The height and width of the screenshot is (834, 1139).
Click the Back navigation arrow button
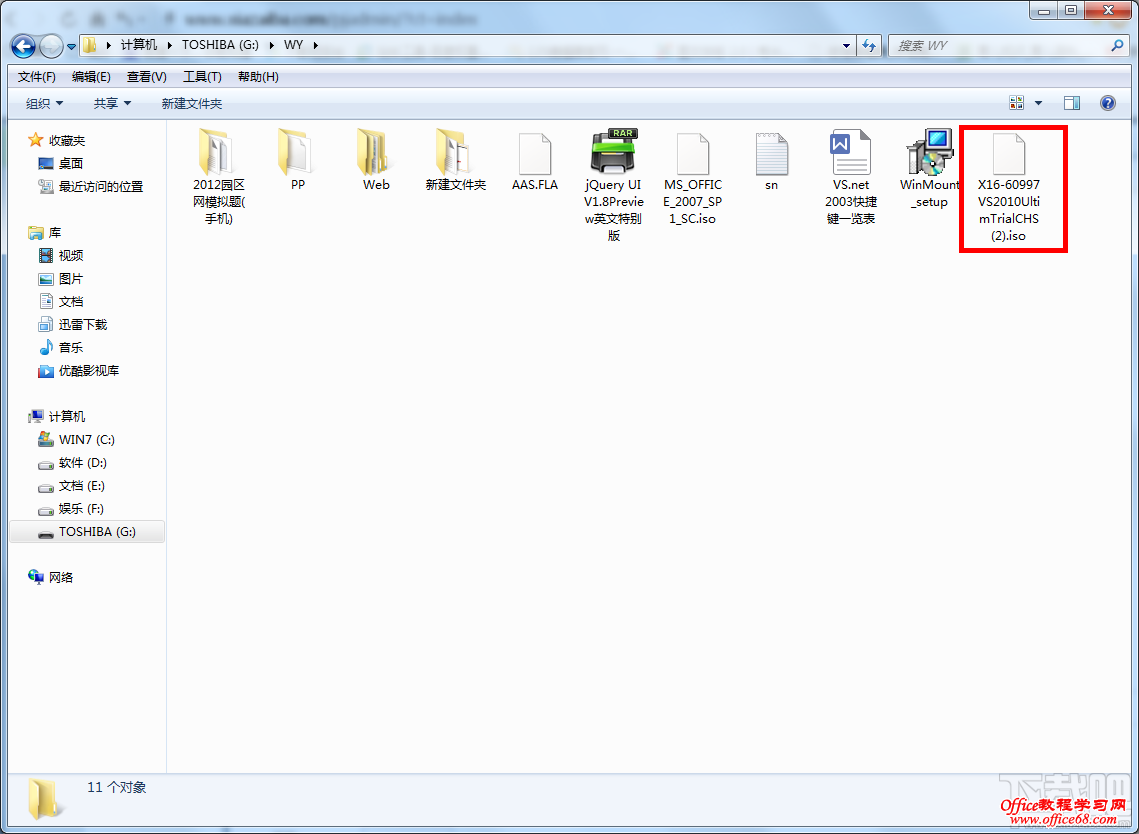tap(23, 46)
